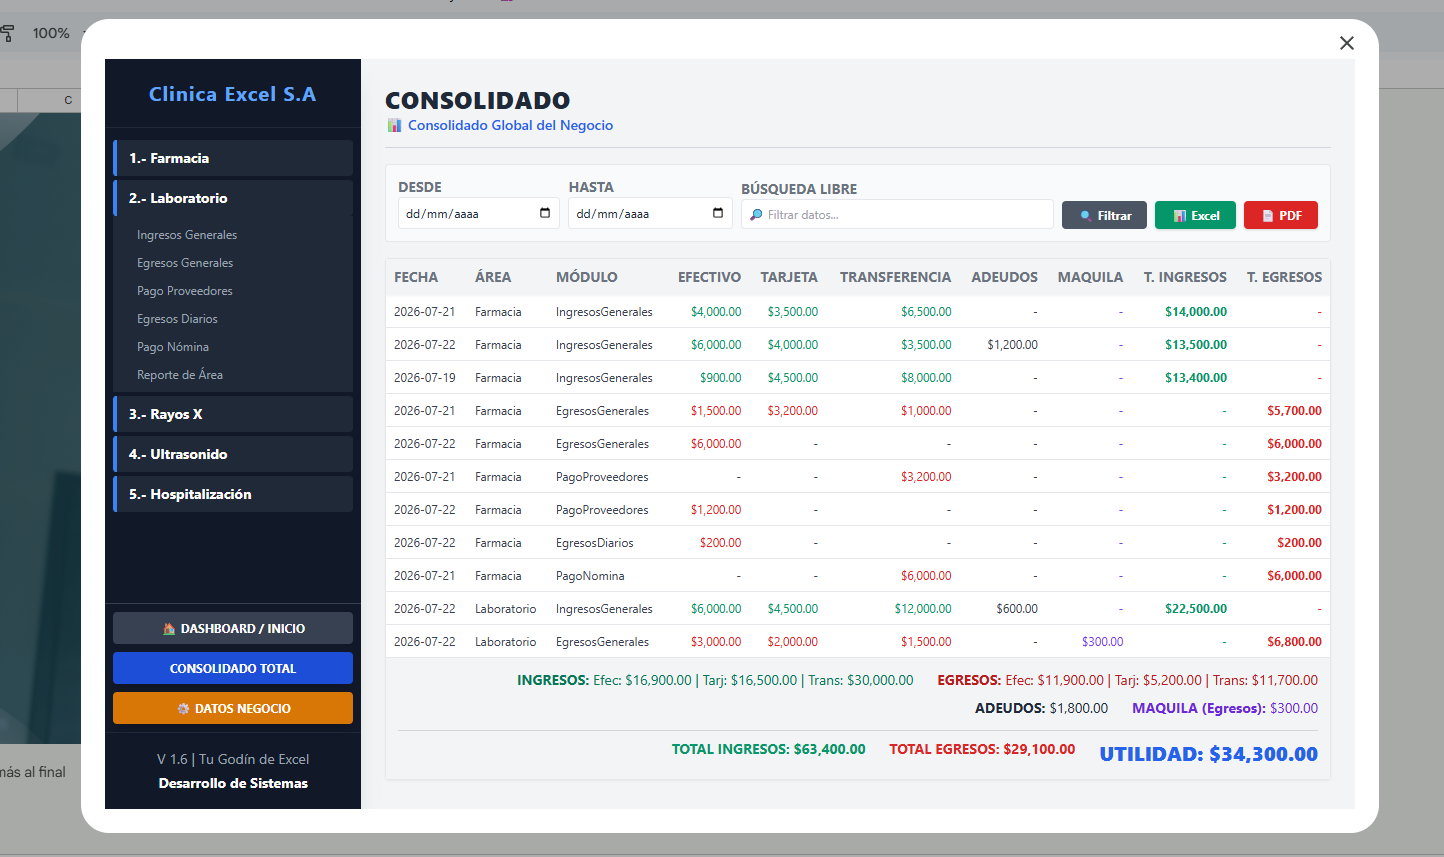
Task: Expand the 5.- Hospitalización sidebar section
Action: pos(233,494)
